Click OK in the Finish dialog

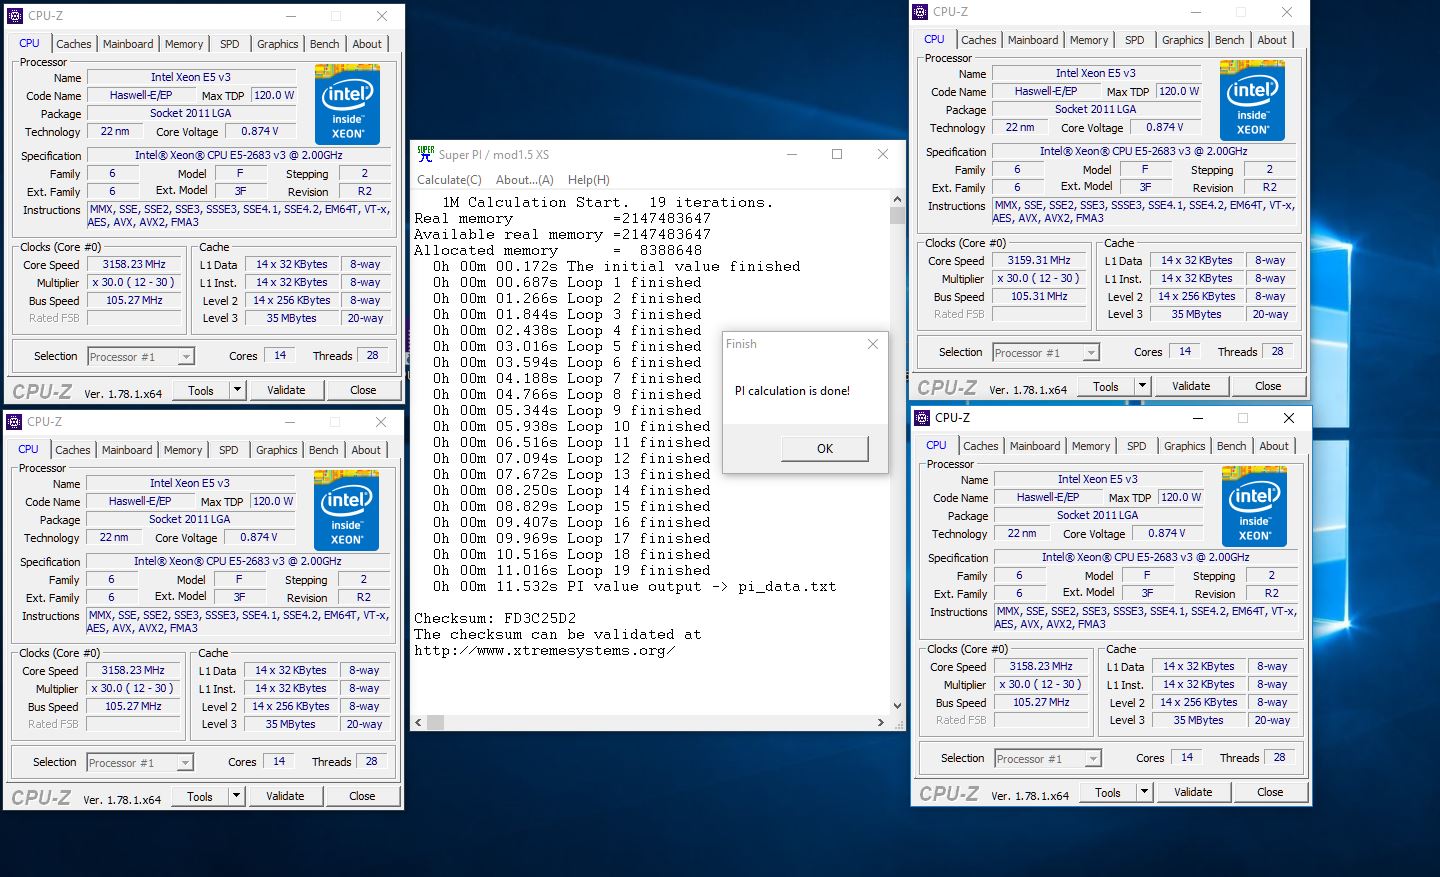(x=824, y=448)
